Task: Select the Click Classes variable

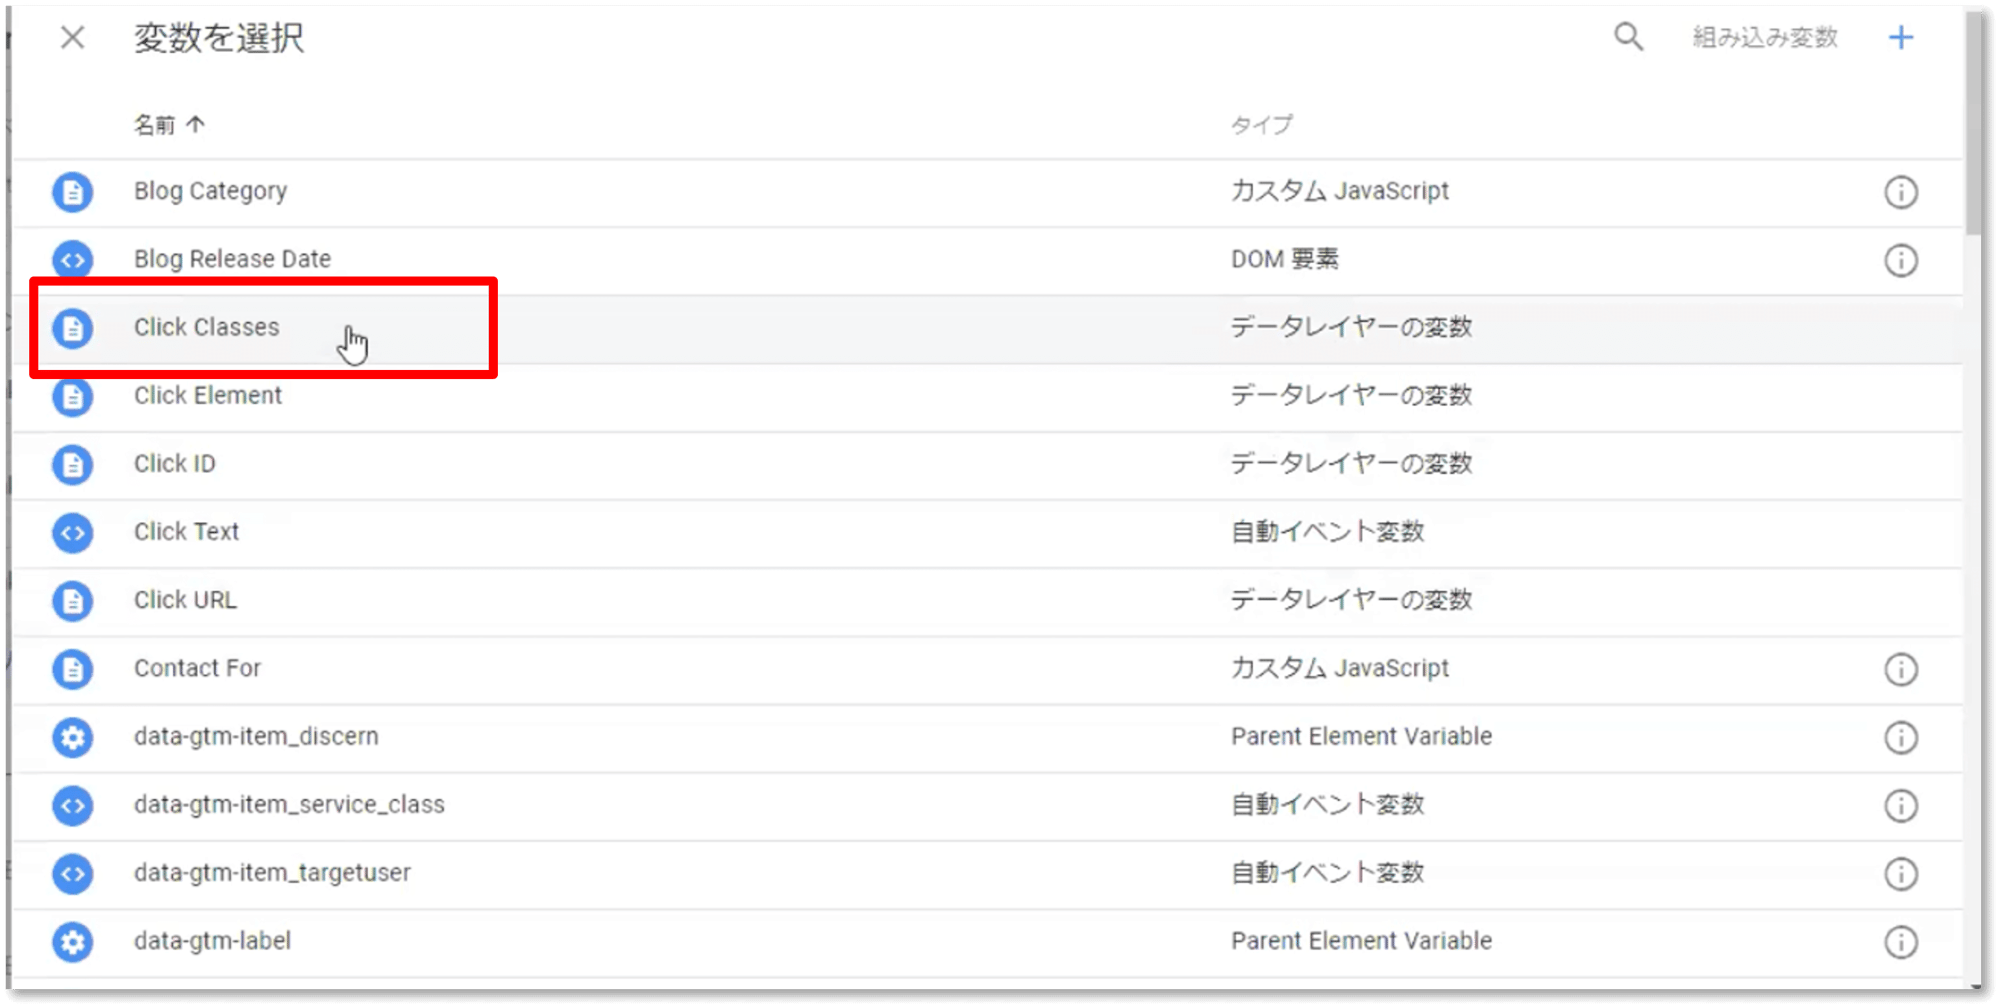Action: (x=207, y=328)
